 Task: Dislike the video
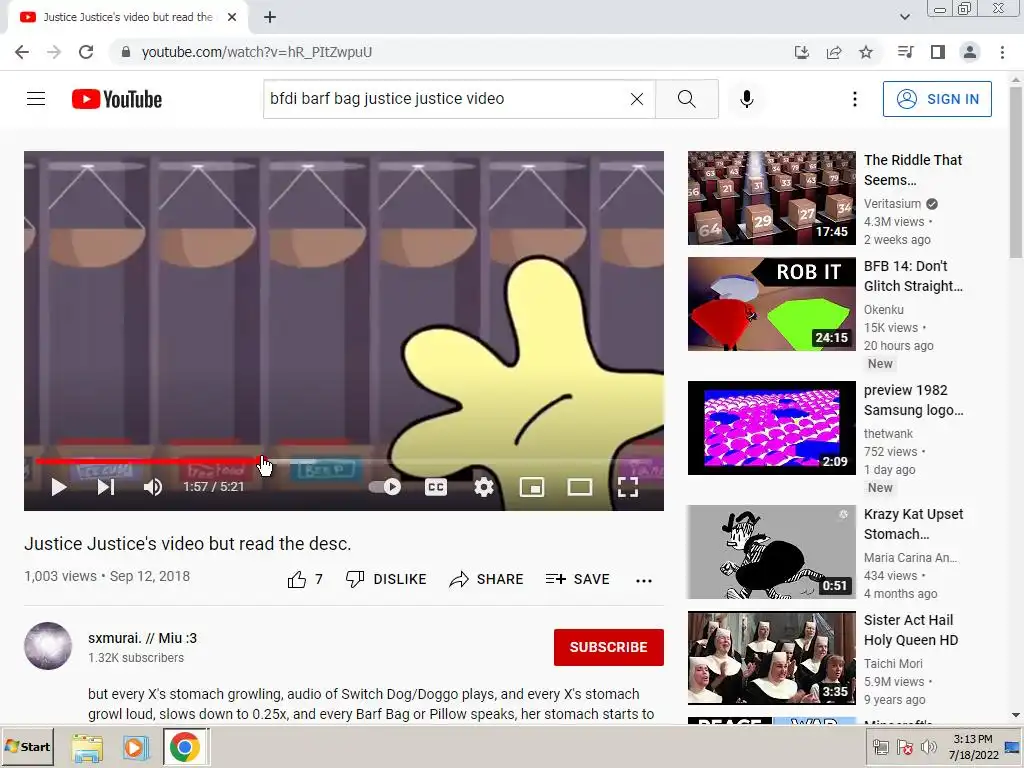pos(386,579)
